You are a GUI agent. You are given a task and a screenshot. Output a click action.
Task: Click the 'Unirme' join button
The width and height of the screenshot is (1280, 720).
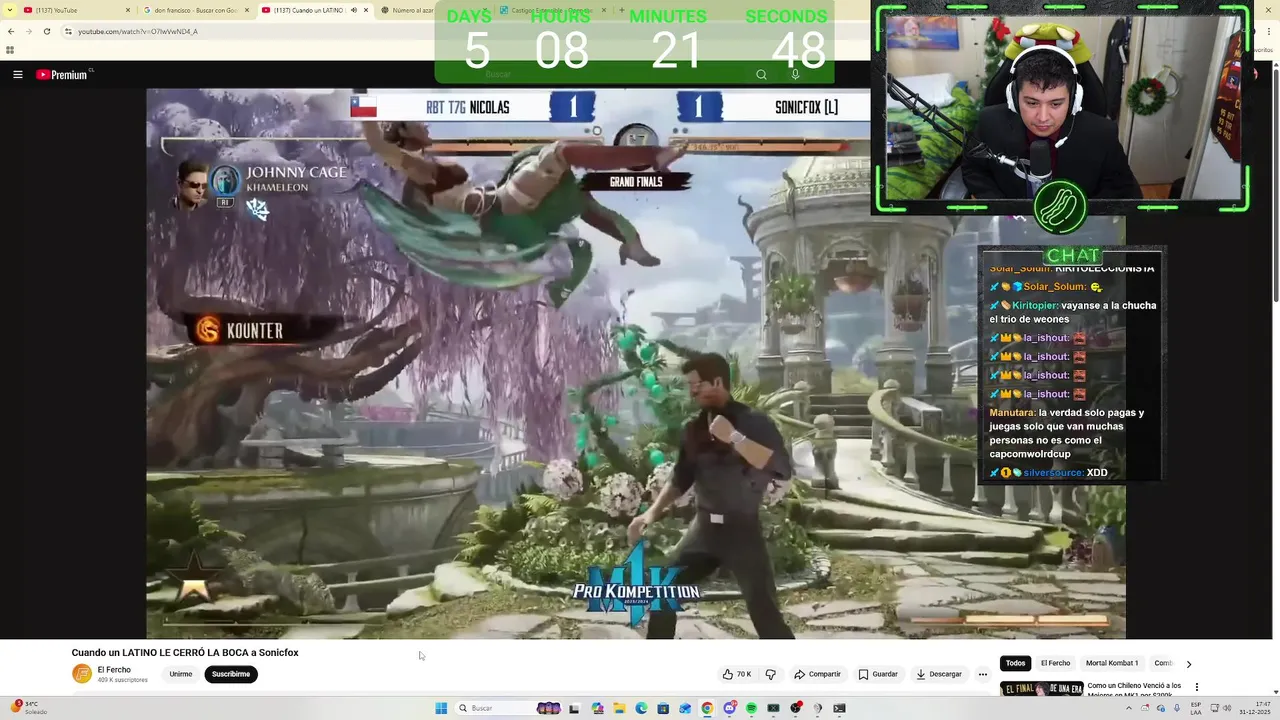181,674
